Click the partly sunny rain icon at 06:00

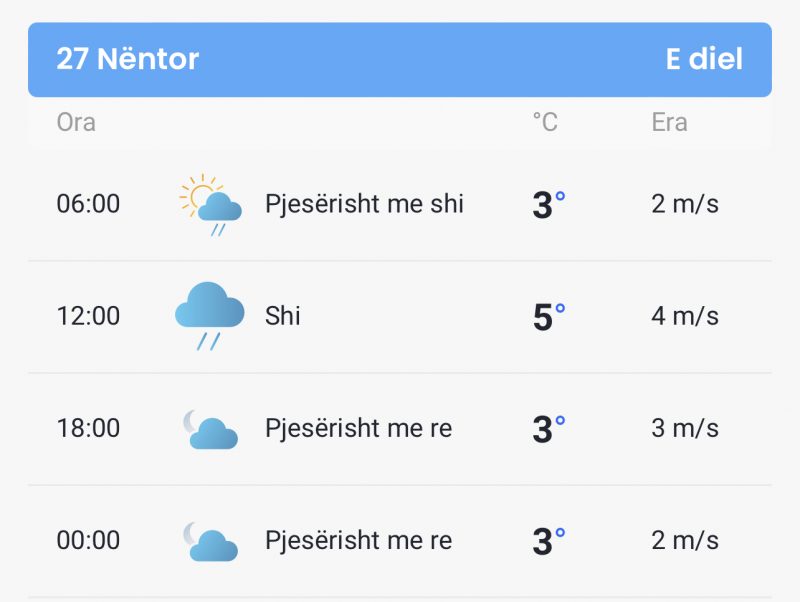point(210,205)
